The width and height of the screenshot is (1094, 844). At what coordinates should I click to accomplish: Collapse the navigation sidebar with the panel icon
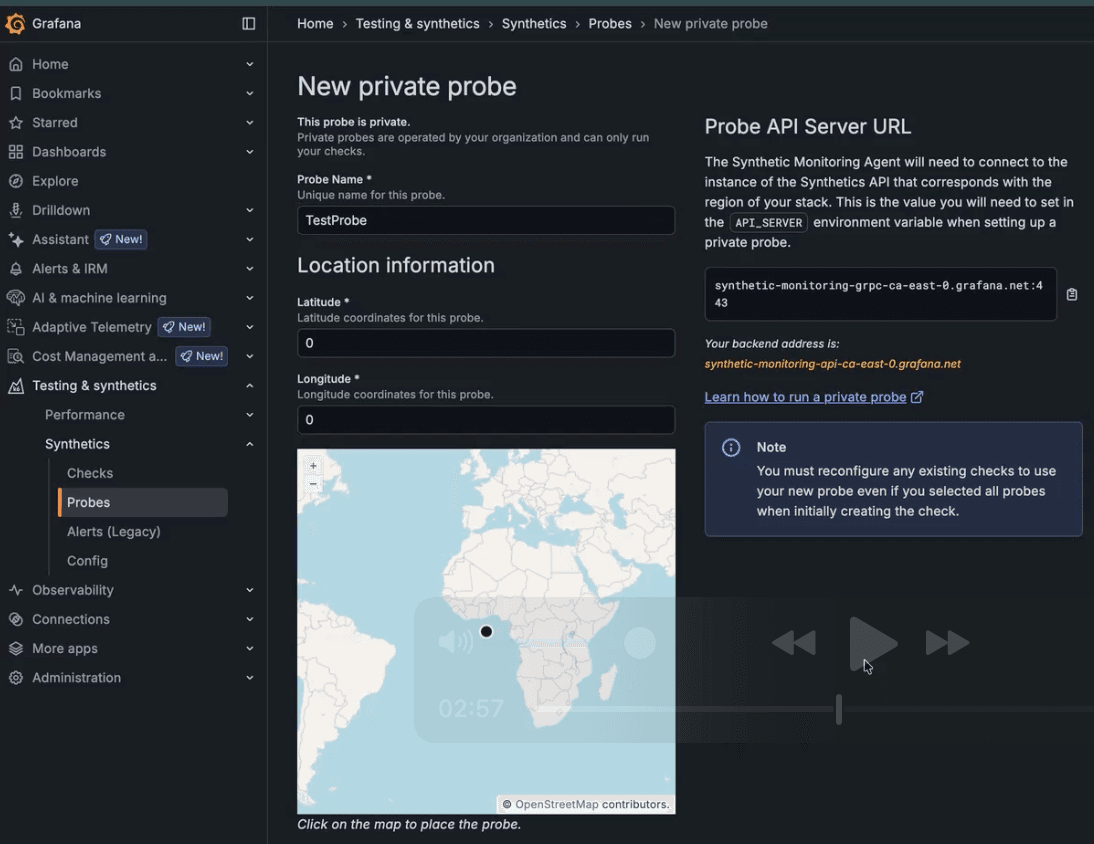point(248,23)
